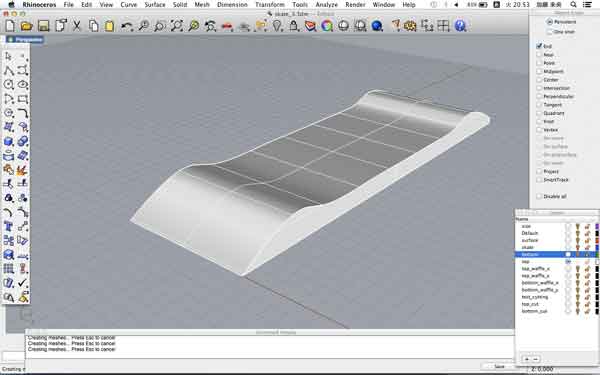Click the New document icon

point(10,26)
